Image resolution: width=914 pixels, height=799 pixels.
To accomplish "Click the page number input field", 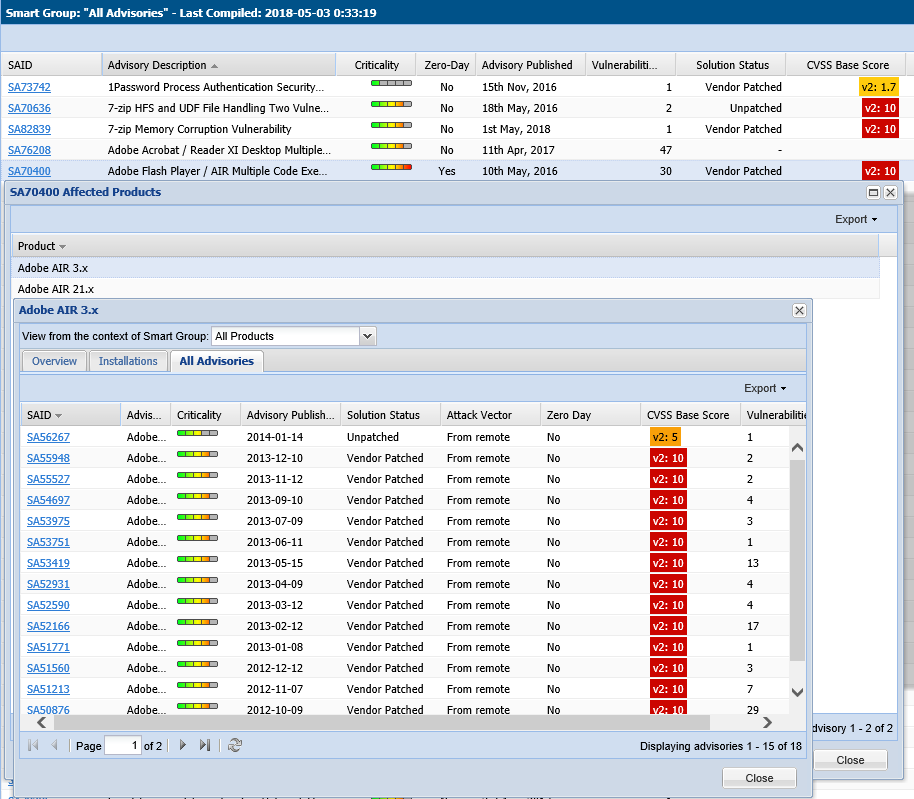I will click(x=122, y=745).
